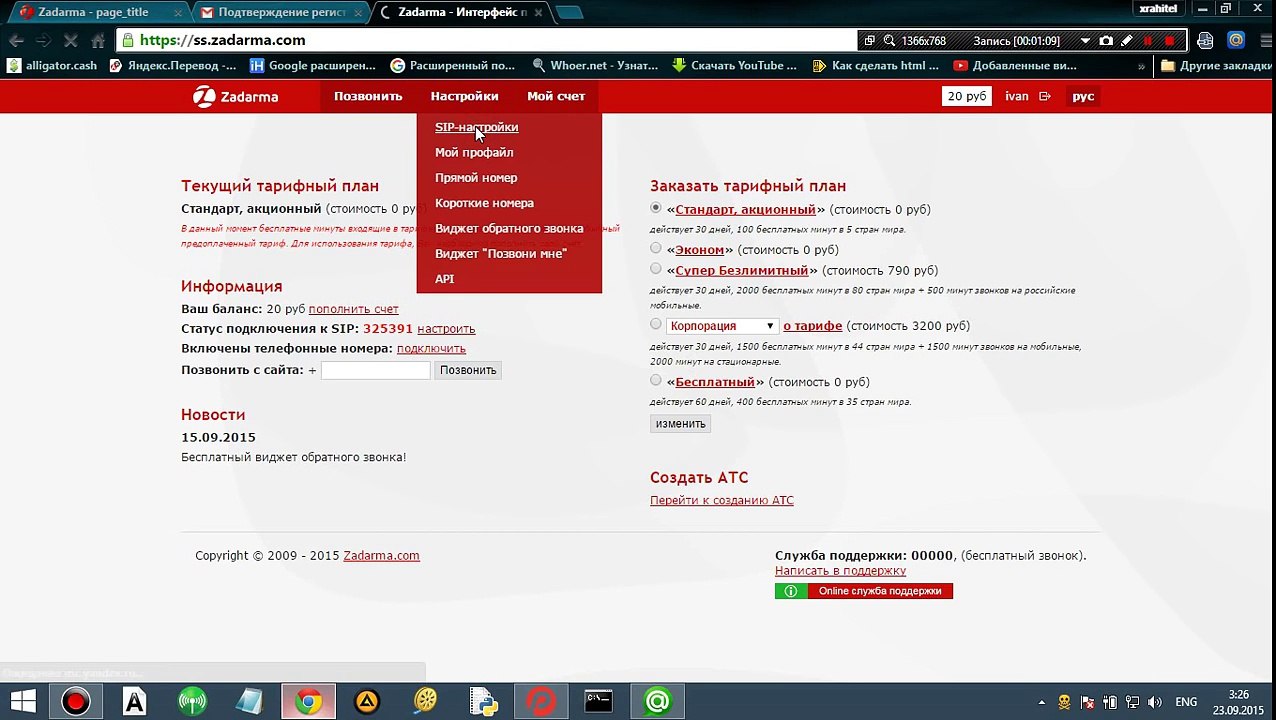Choose API from the settings menu
1276x720 pixels.
pos(444,279)
